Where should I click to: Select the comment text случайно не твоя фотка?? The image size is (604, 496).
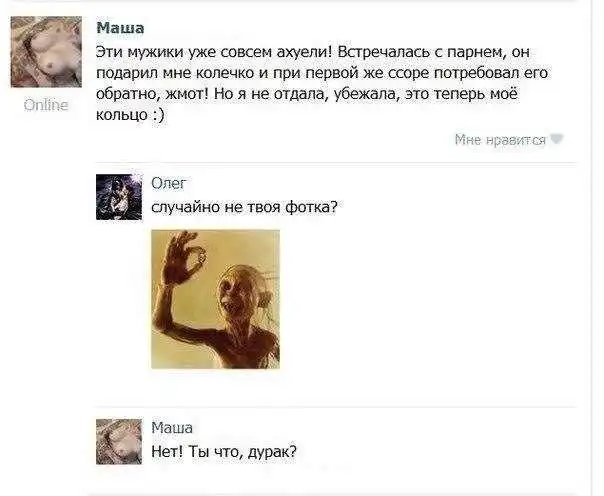(x=244, y=207)
